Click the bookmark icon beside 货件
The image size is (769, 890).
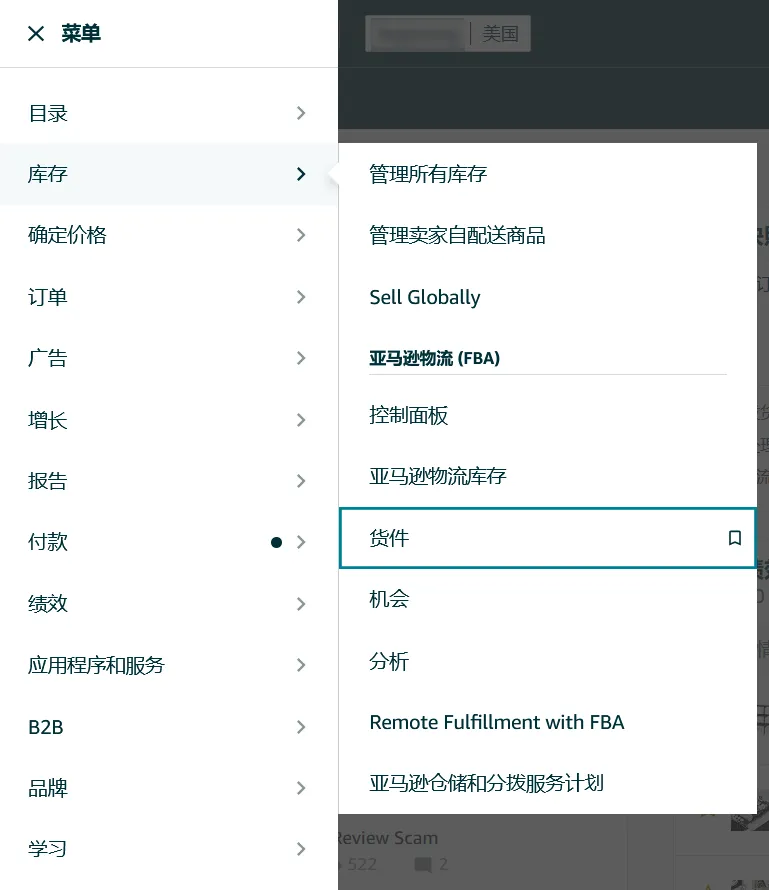tap(735, 538)
